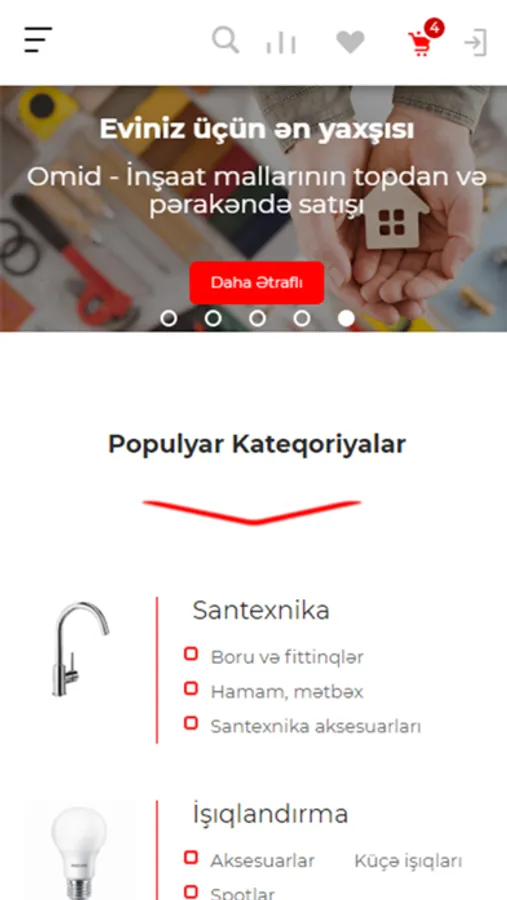Open Hamam, mətbəx subcategory
Viewport: 507px width, 900px height.
pyautogui.click(x=287, y=692)
